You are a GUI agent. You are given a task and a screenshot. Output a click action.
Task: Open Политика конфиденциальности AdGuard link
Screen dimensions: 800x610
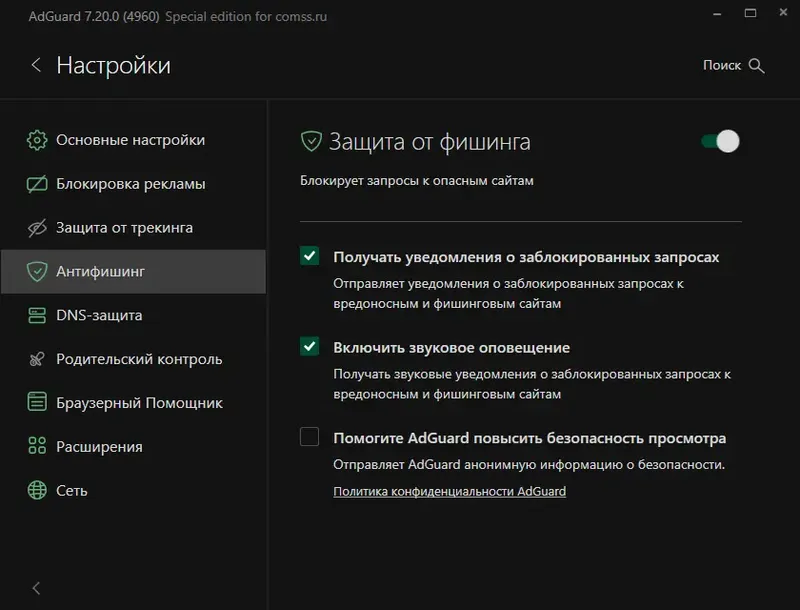pos(449,491)
